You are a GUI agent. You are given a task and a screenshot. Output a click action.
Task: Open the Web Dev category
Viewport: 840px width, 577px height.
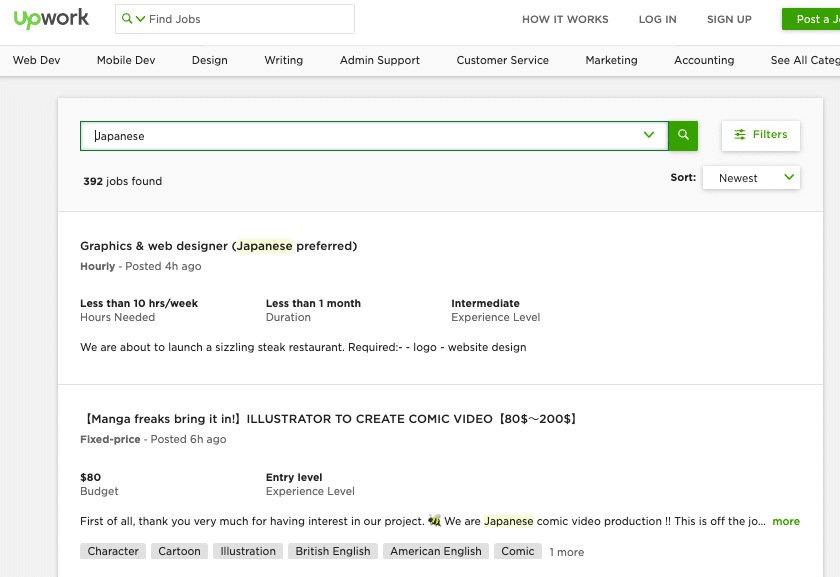(x=36, y=60)
